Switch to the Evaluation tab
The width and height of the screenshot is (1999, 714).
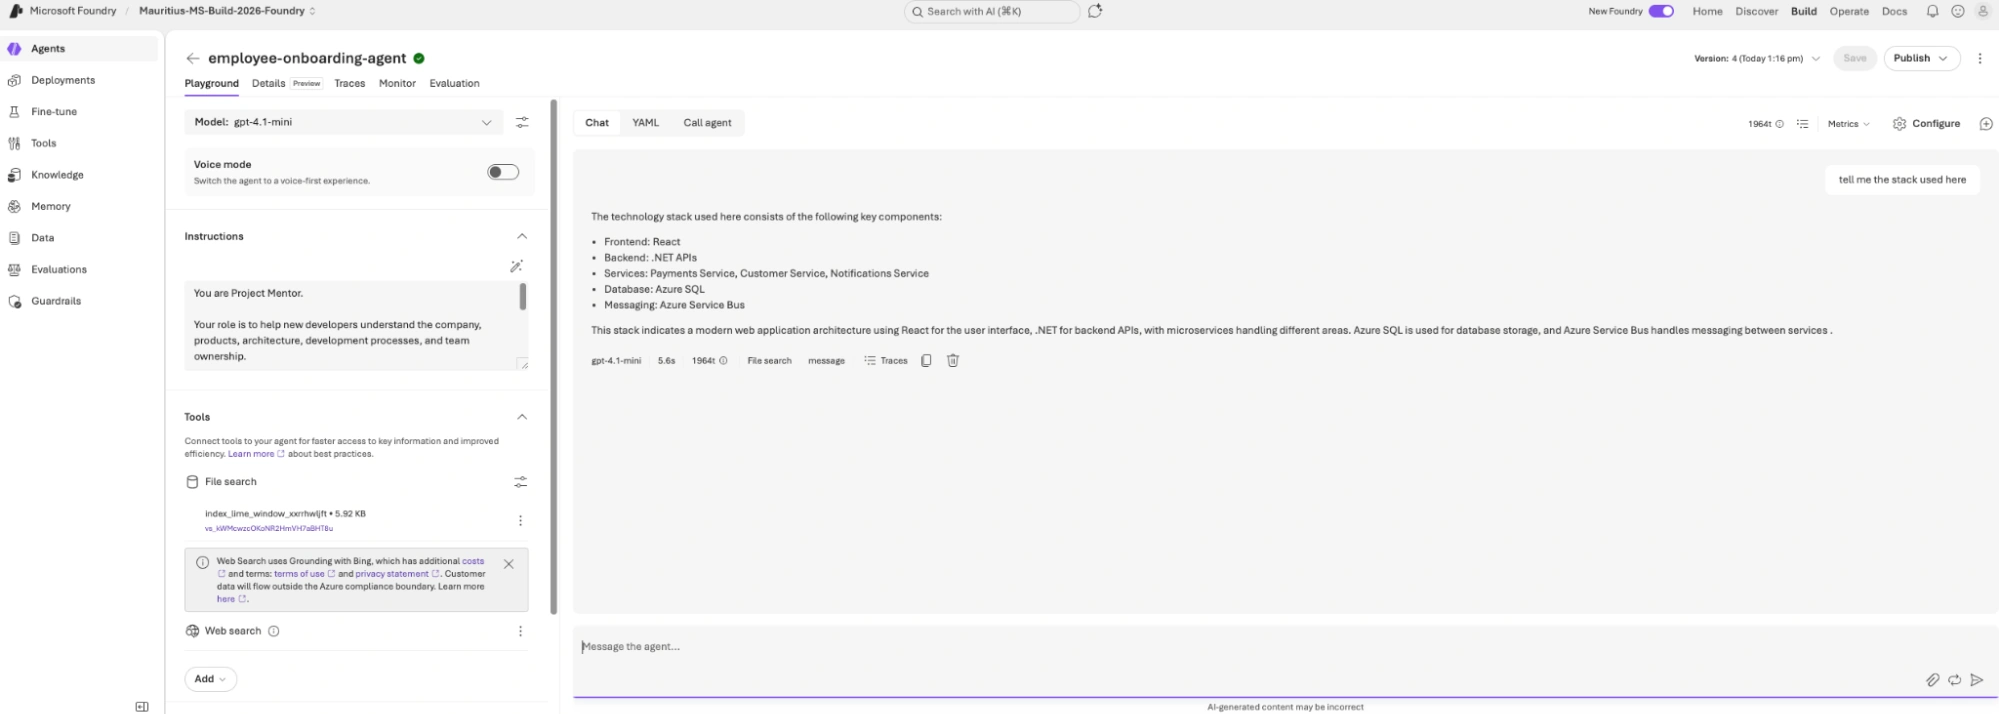(x=454, y=83)
